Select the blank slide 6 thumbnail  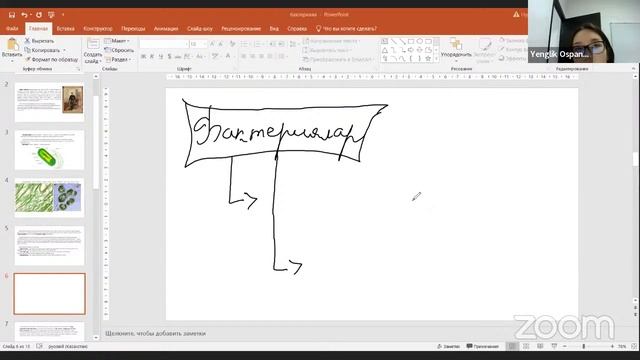49,294
